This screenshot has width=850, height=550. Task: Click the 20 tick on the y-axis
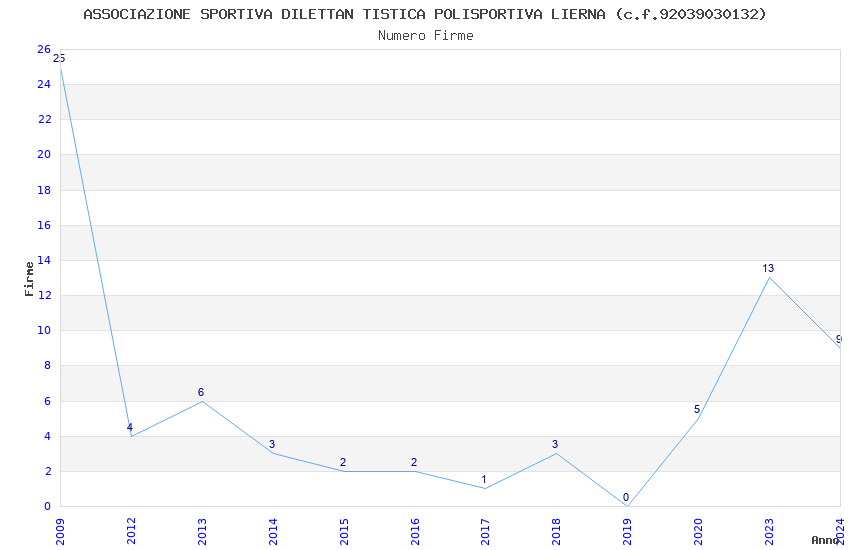(x=44, y=154)
